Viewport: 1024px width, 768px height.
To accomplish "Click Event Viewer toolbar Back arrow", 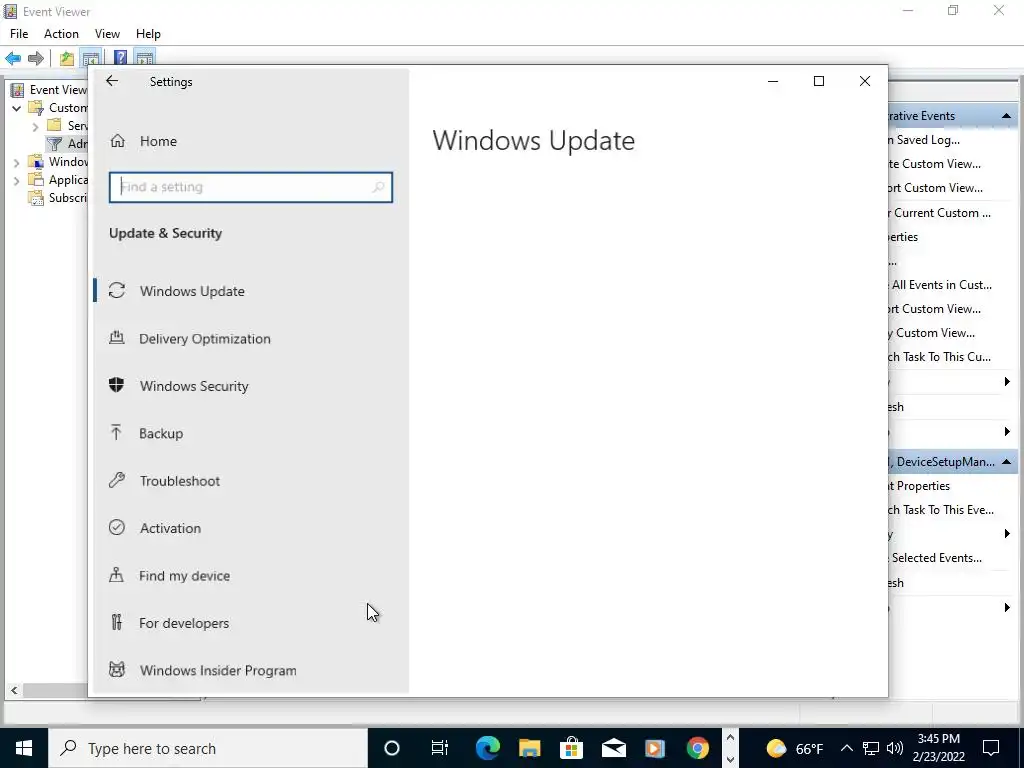I will point(13,58).
